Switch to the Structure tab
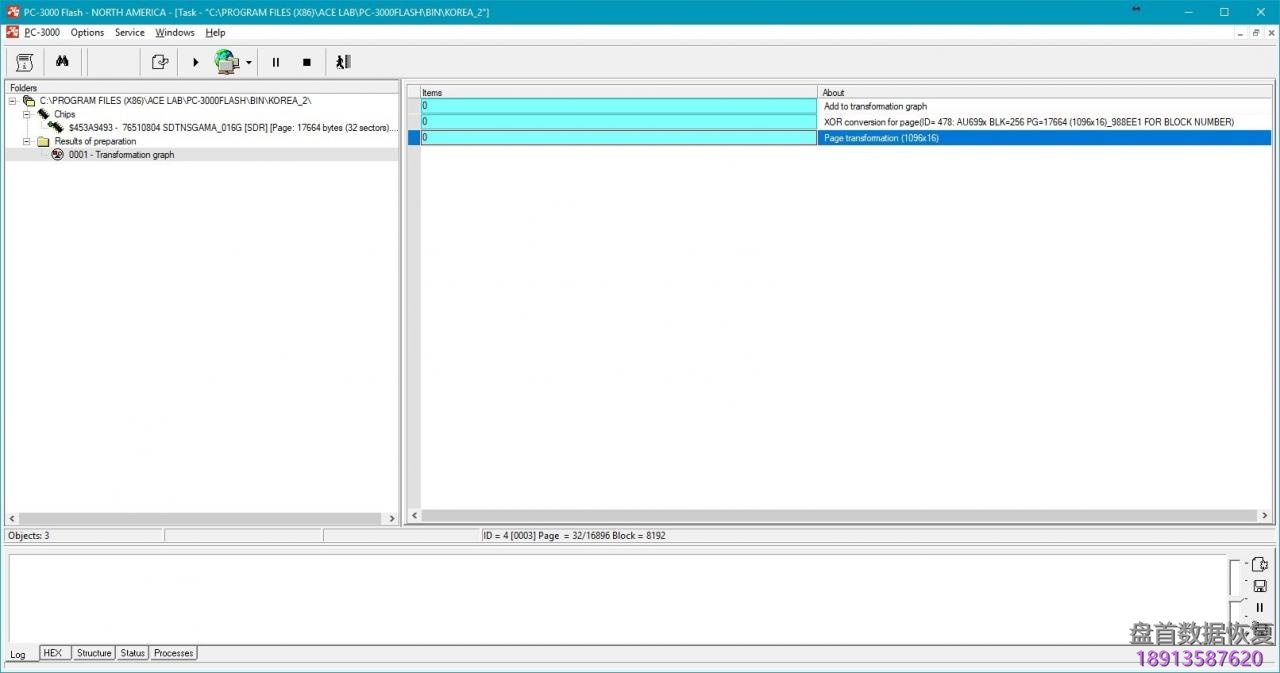 pyautogui.click(x=94, y=653)
